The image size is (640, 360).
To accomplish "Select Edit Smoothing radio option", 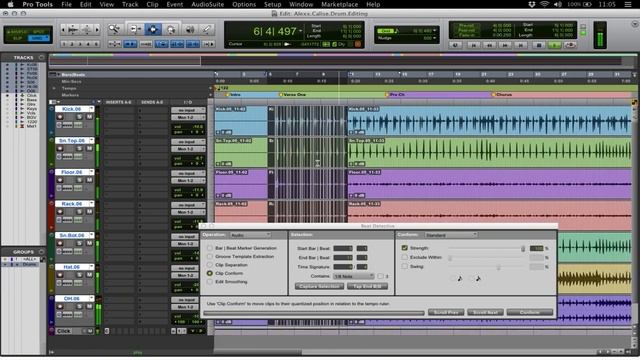I will pos(210,282).
